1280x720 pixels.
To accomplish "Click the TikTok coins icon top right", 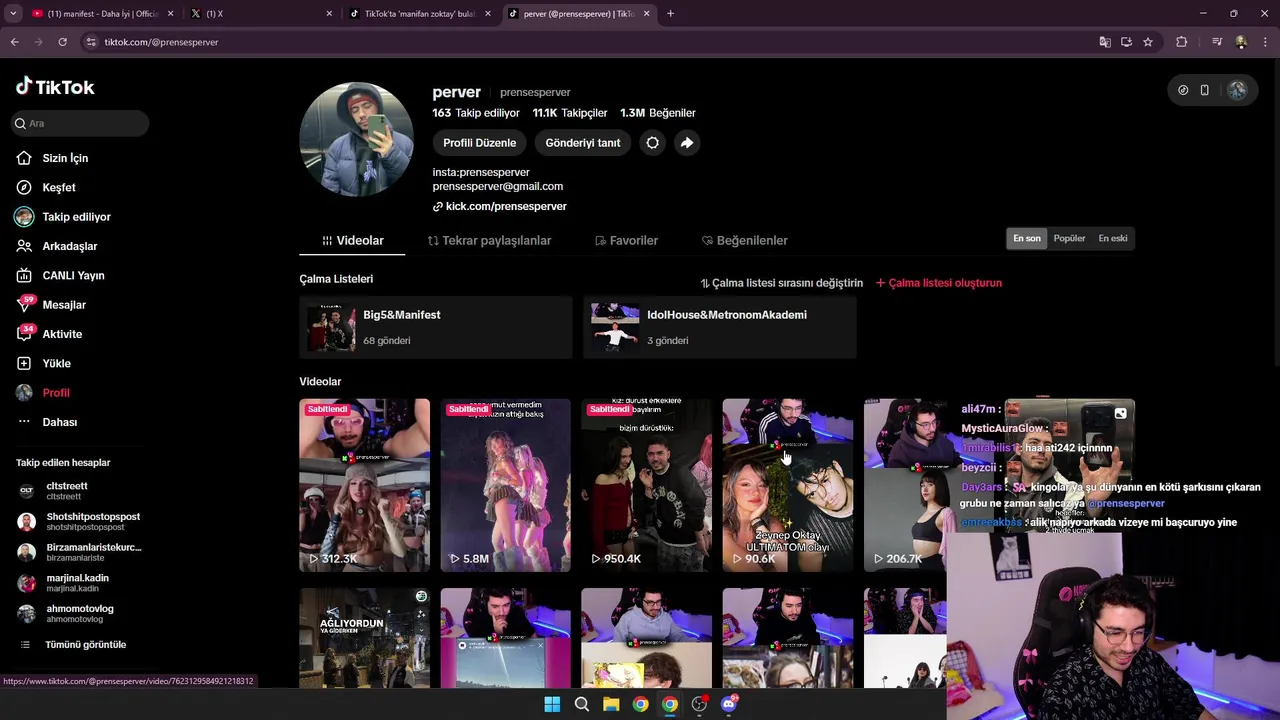I will click(x=1183, y=90).
